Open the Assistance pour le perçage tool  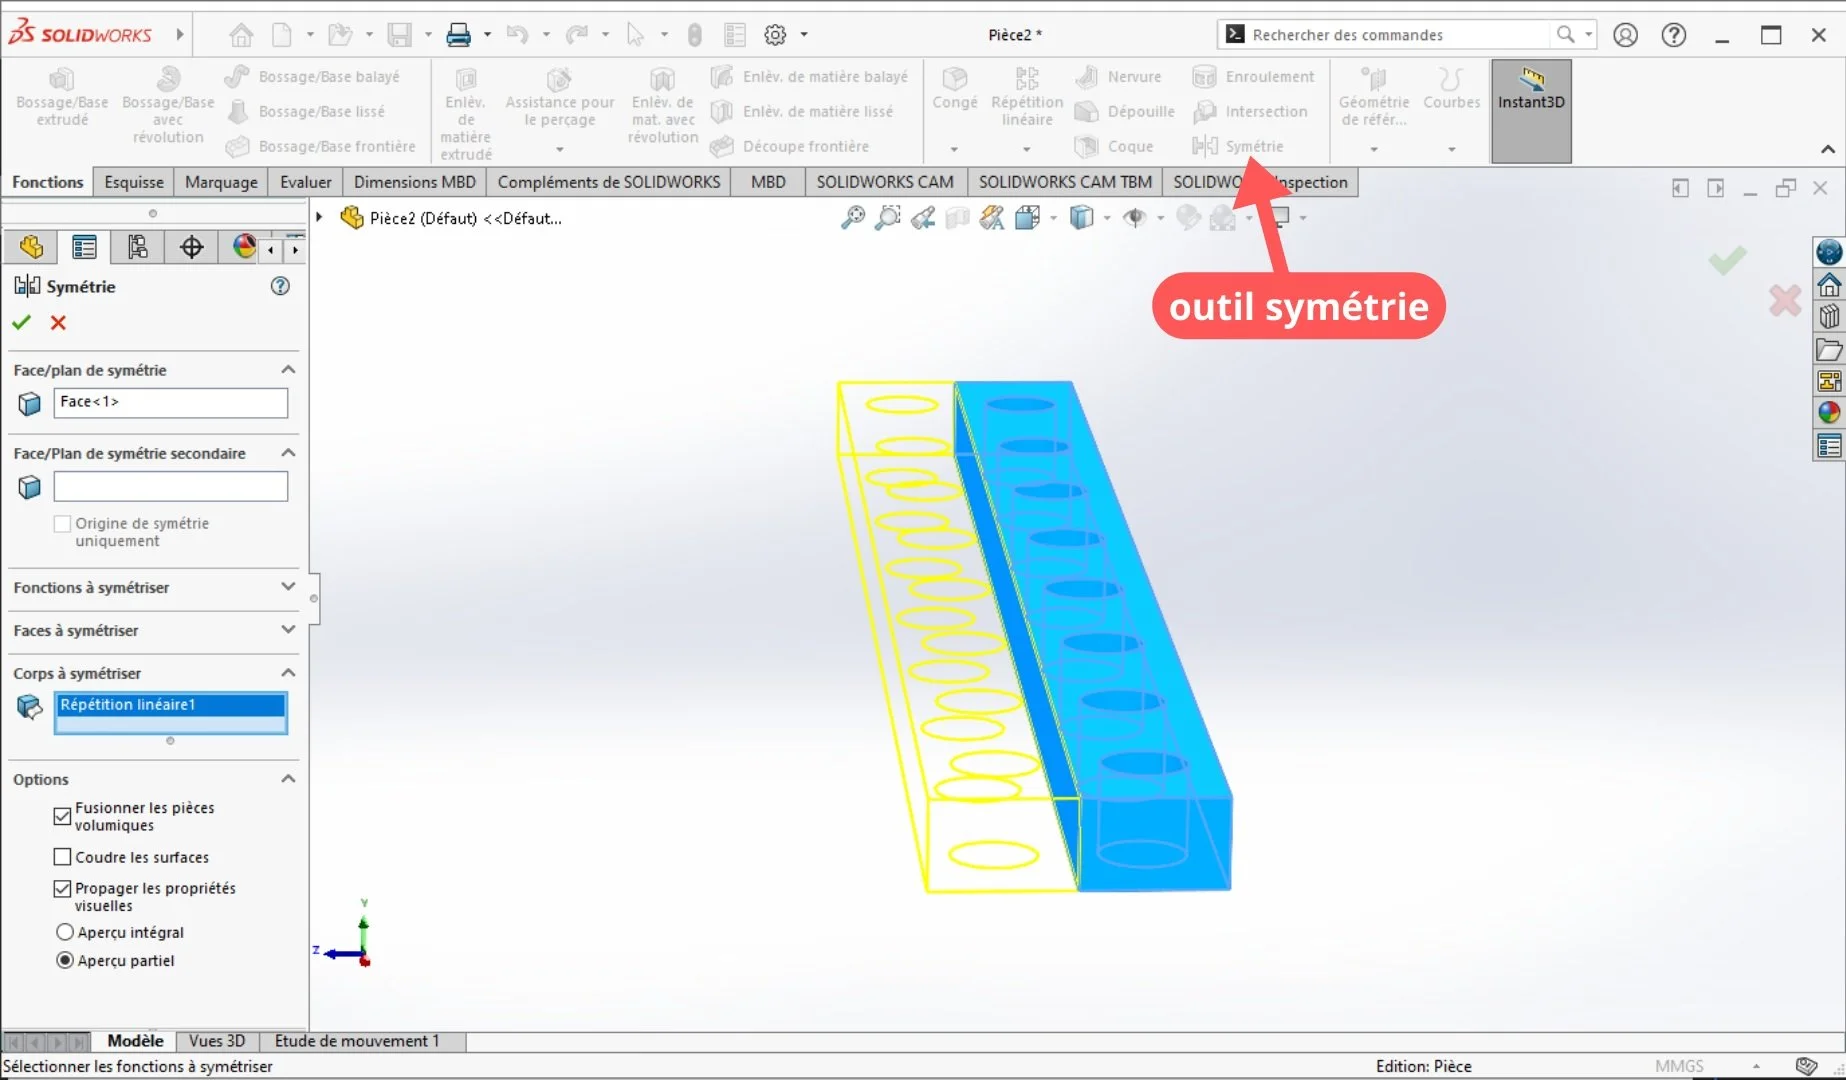pos(558,95)
